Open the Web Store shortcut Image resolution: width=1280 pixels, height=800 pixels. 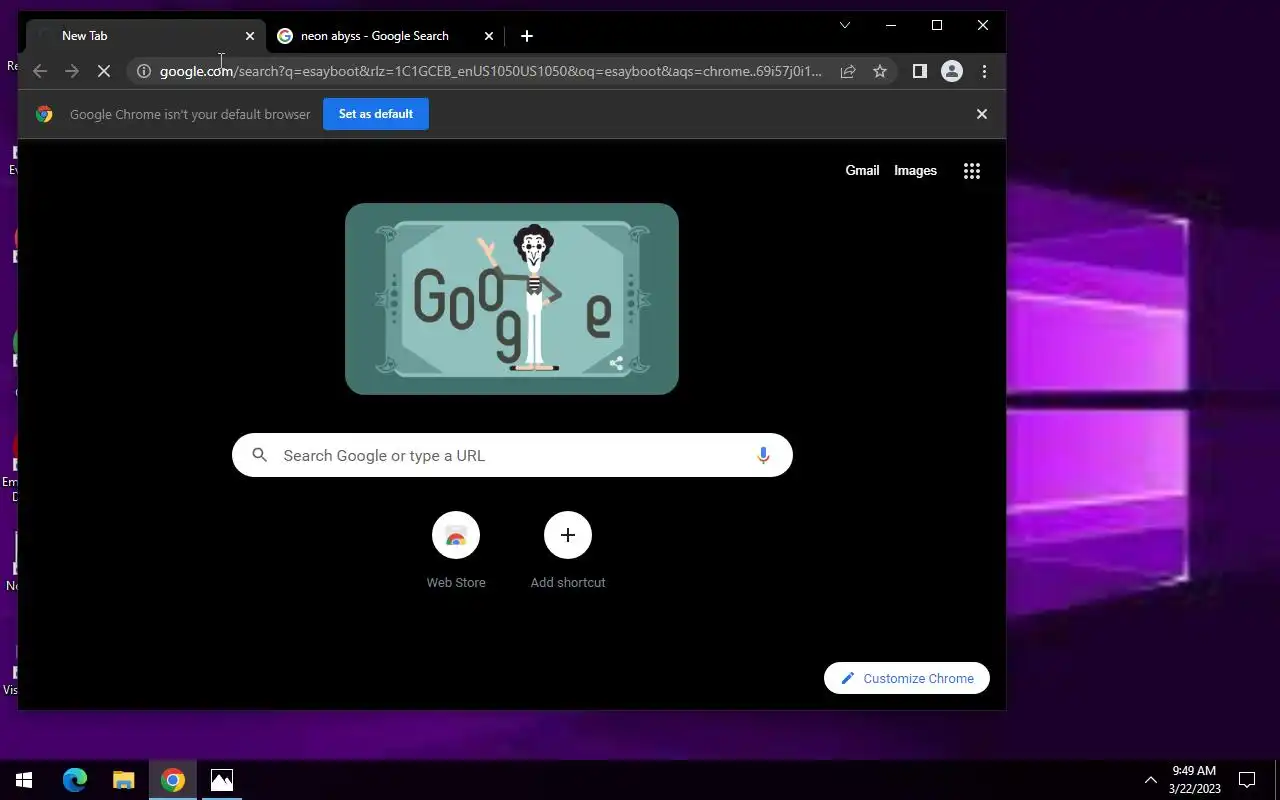(456, 551)
